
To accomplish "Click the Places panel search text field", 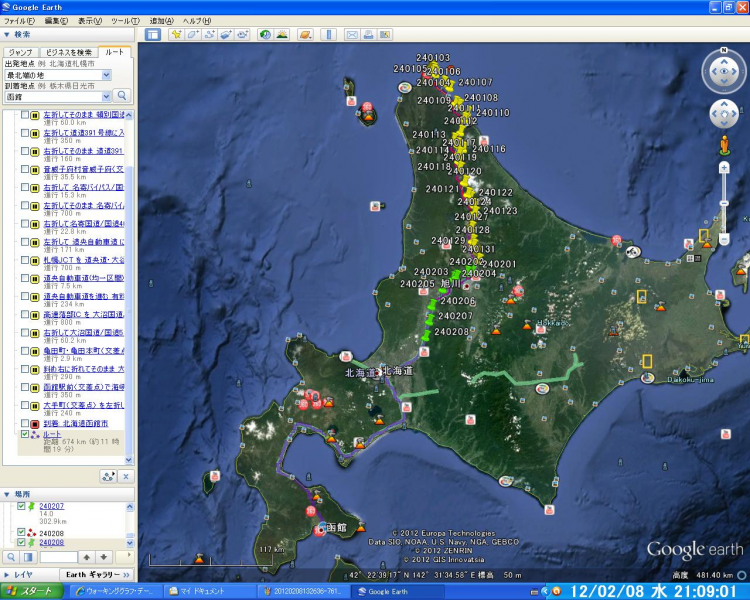I will click(58, 557).
